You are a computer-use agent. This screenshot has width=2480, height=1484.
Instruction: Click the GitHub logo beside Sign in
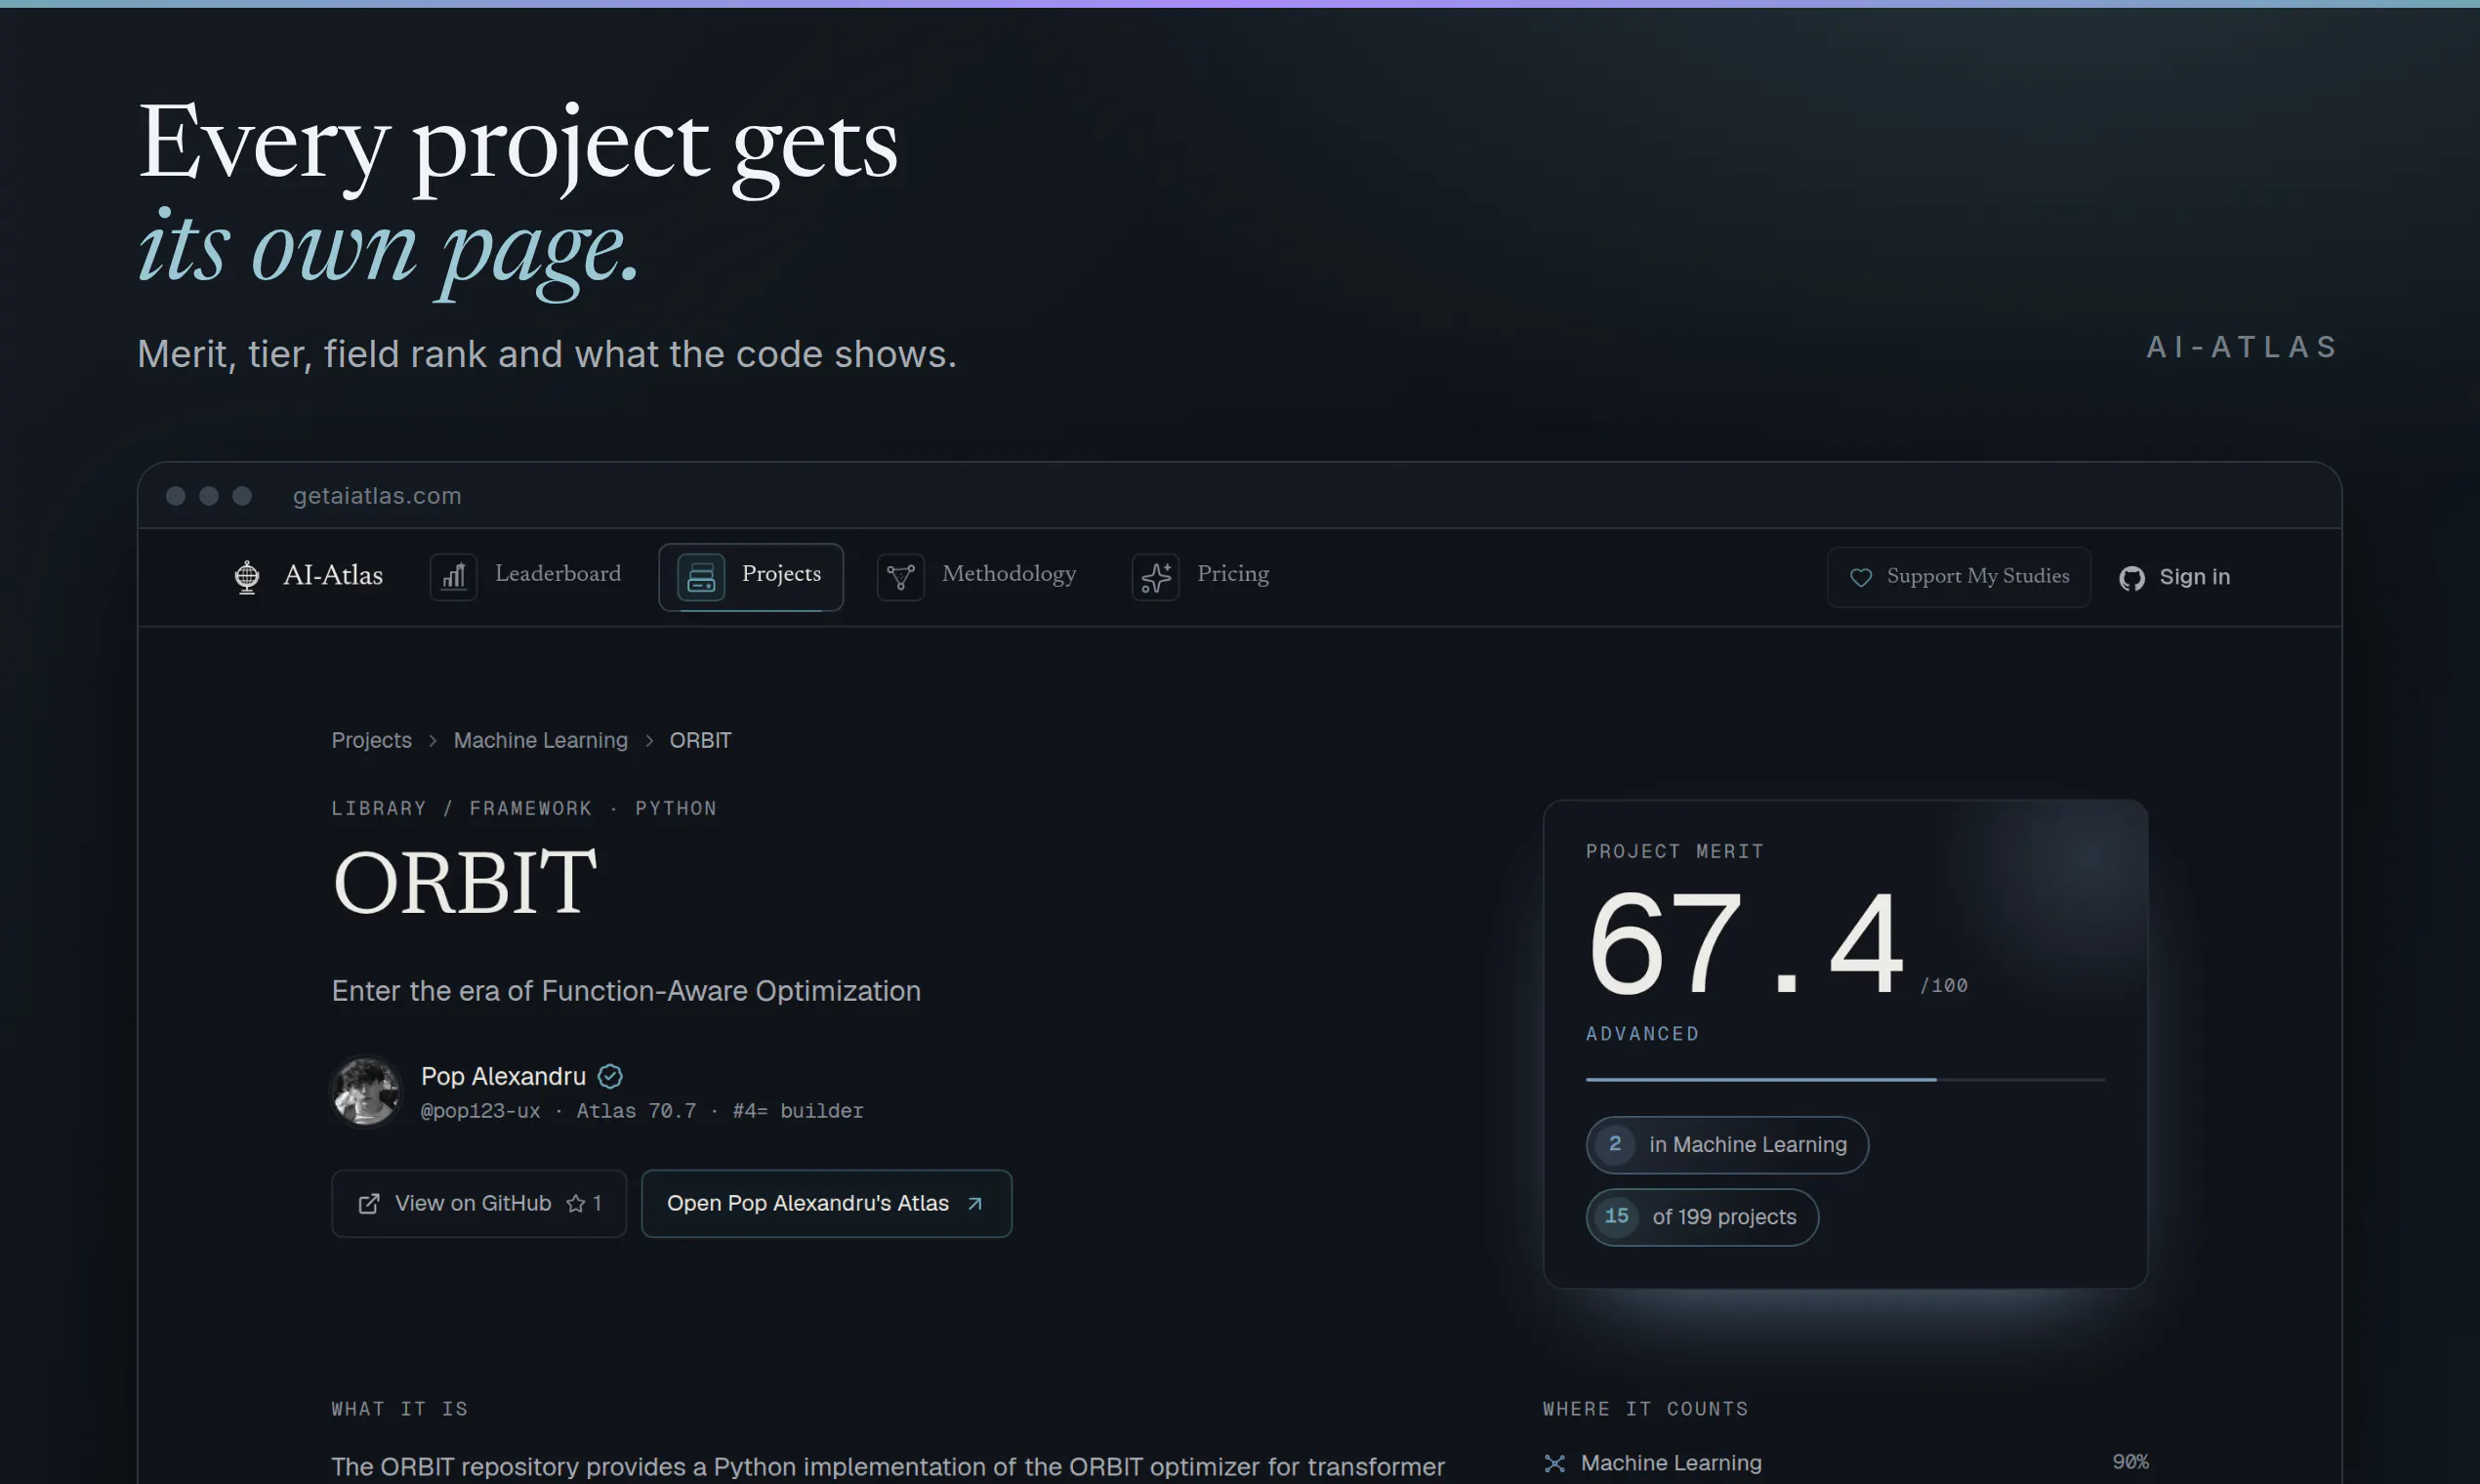click(x=2132, y=578)
